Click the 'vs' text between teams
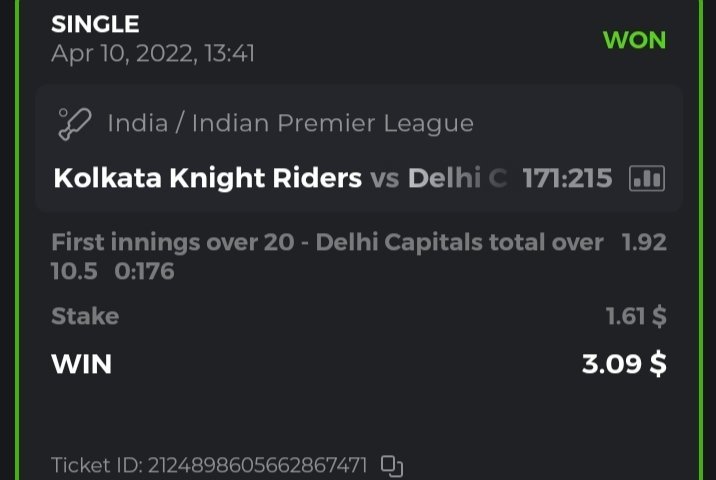The height and width of the screenshot is (480, 716). point(385,179)
